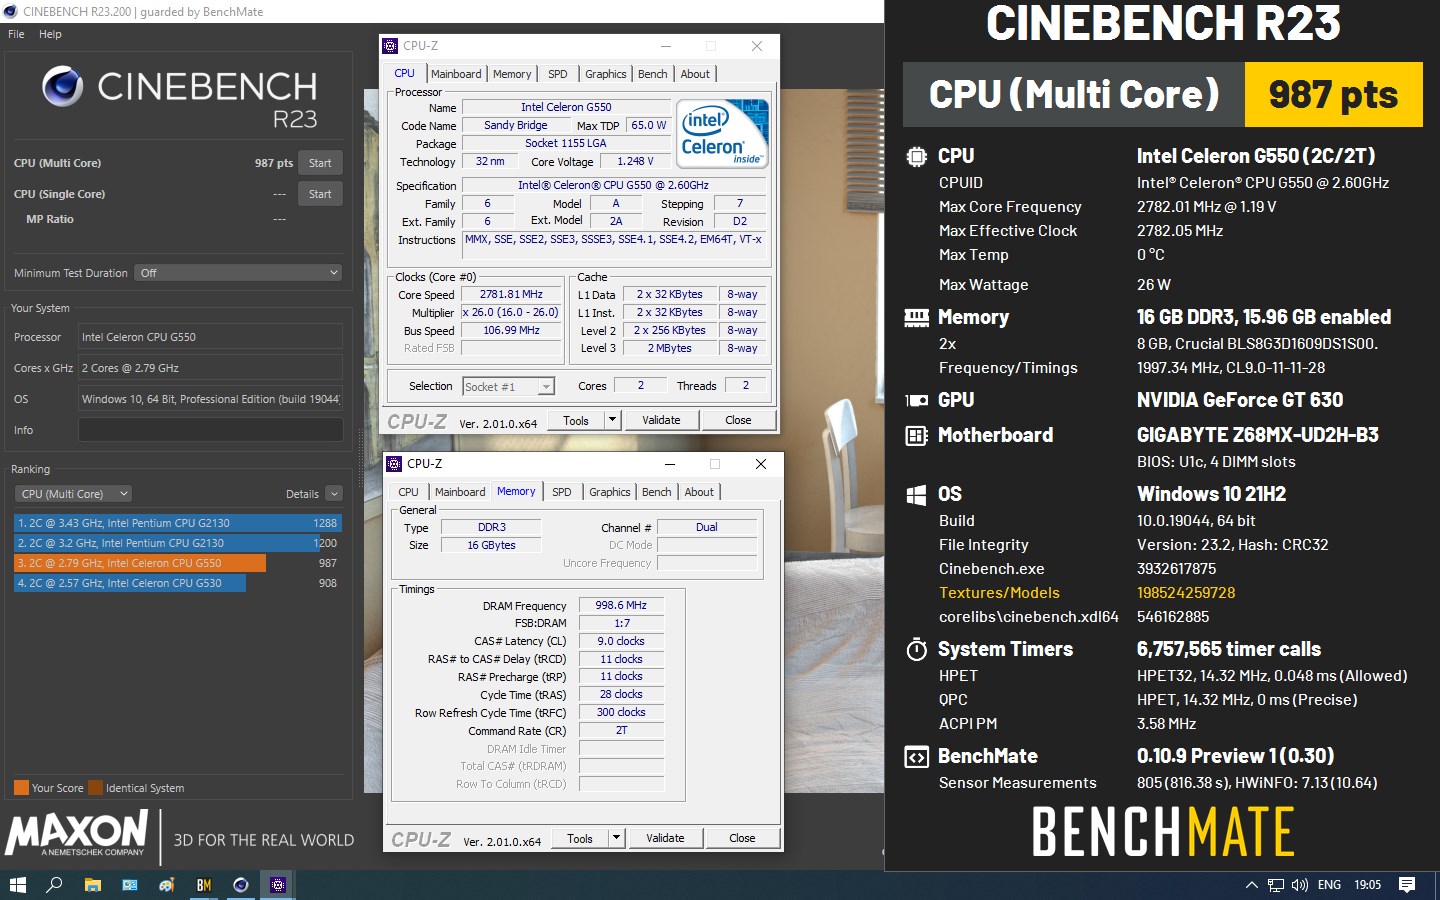Start the CPU Single Core test
This screenshot has width=1440, height=900.
click(320, 194)
